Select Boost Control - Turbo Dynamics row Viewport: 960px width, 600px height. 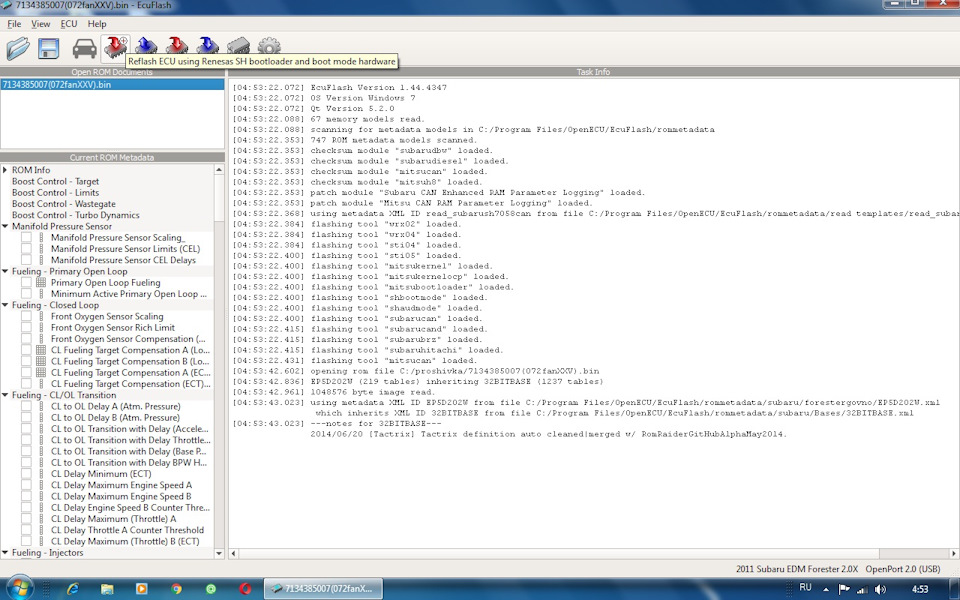coord(75,215)
